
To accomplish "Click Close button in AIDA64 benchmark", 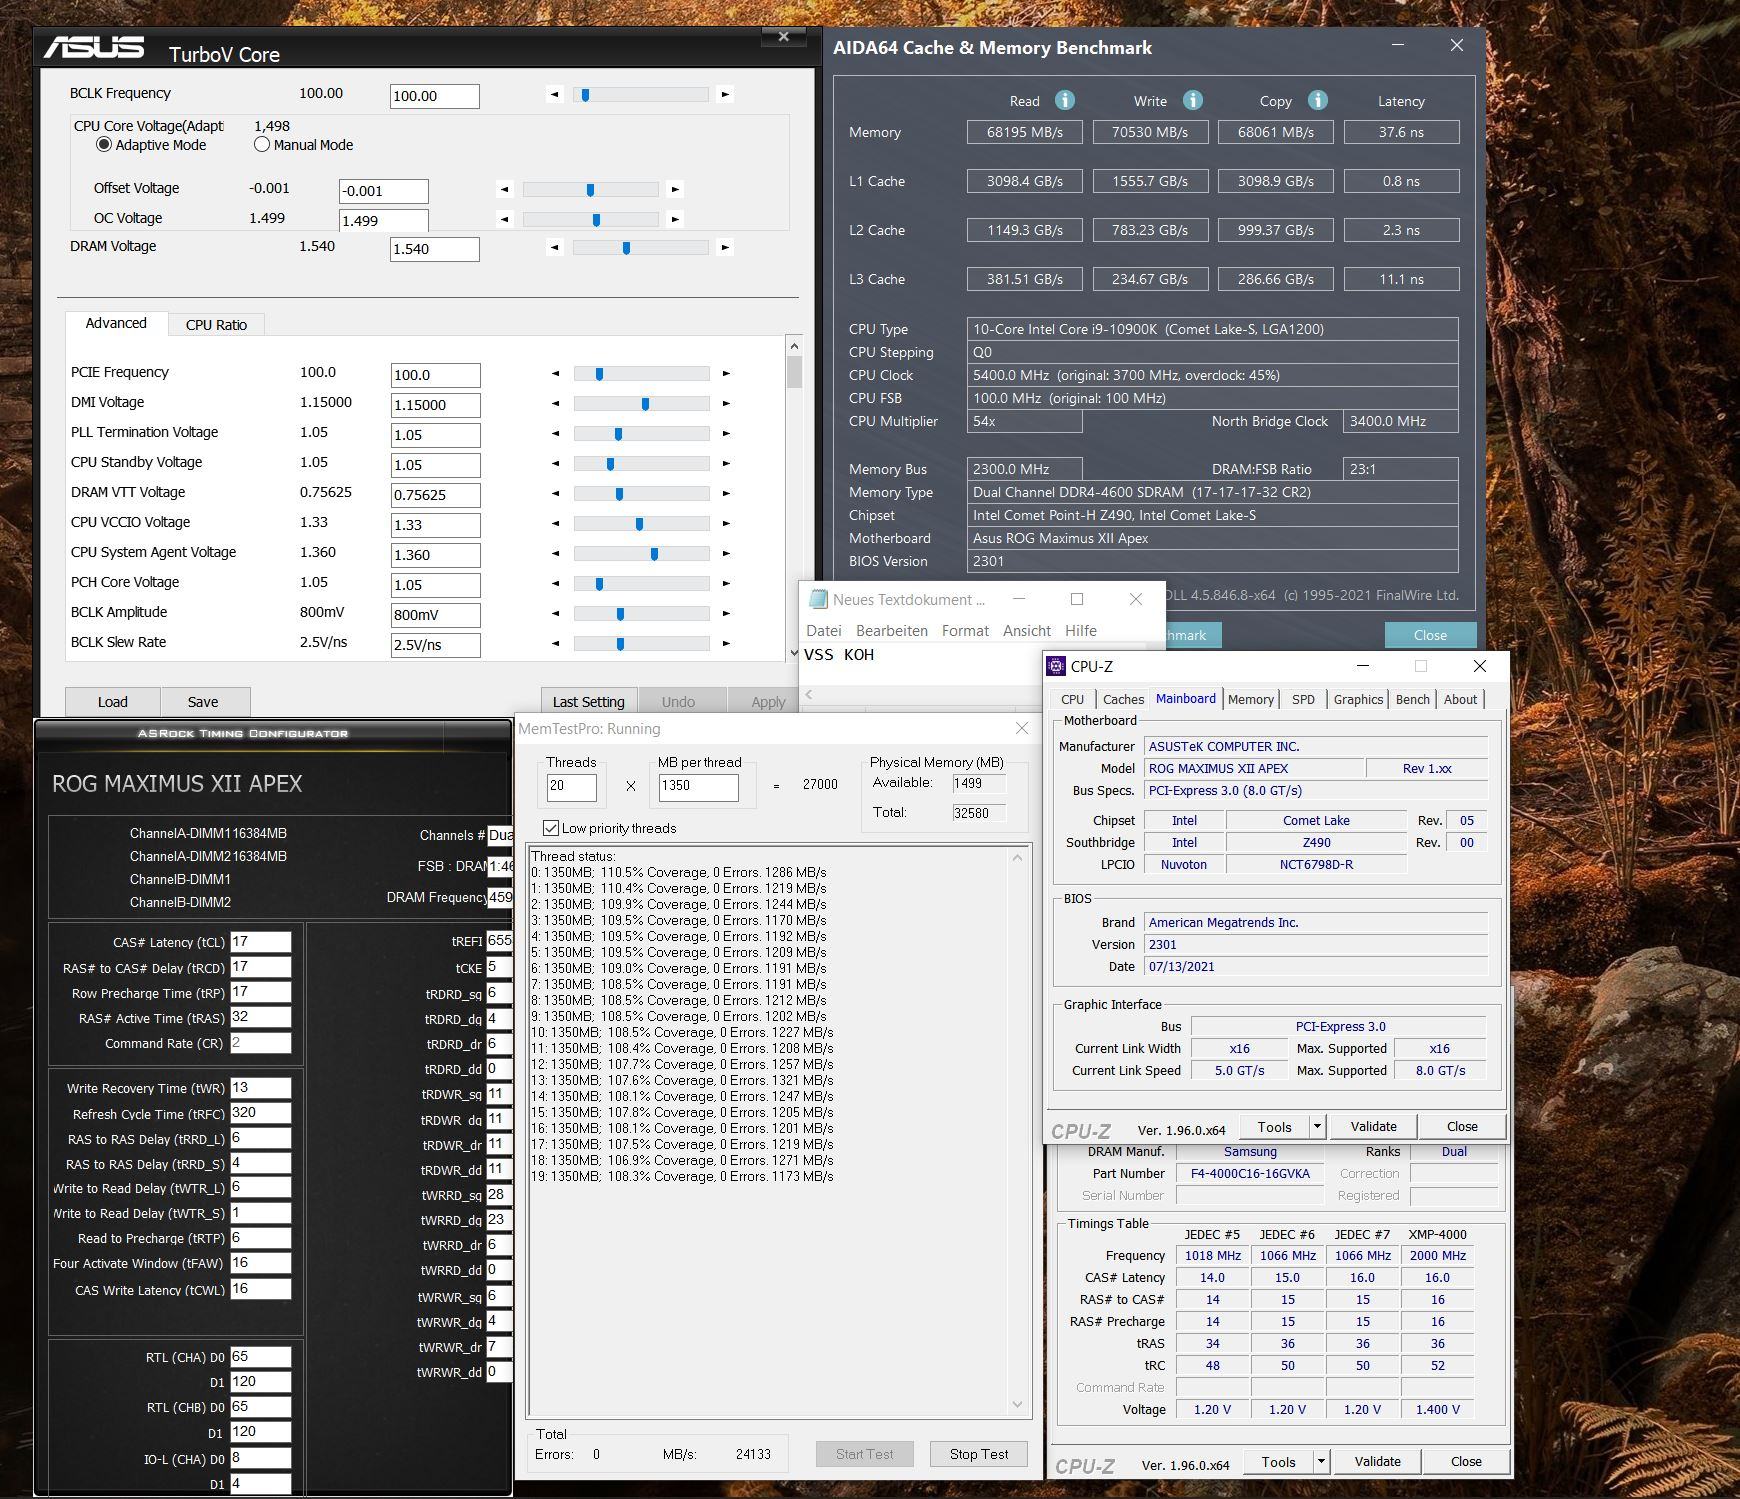I will (1430, 635).
